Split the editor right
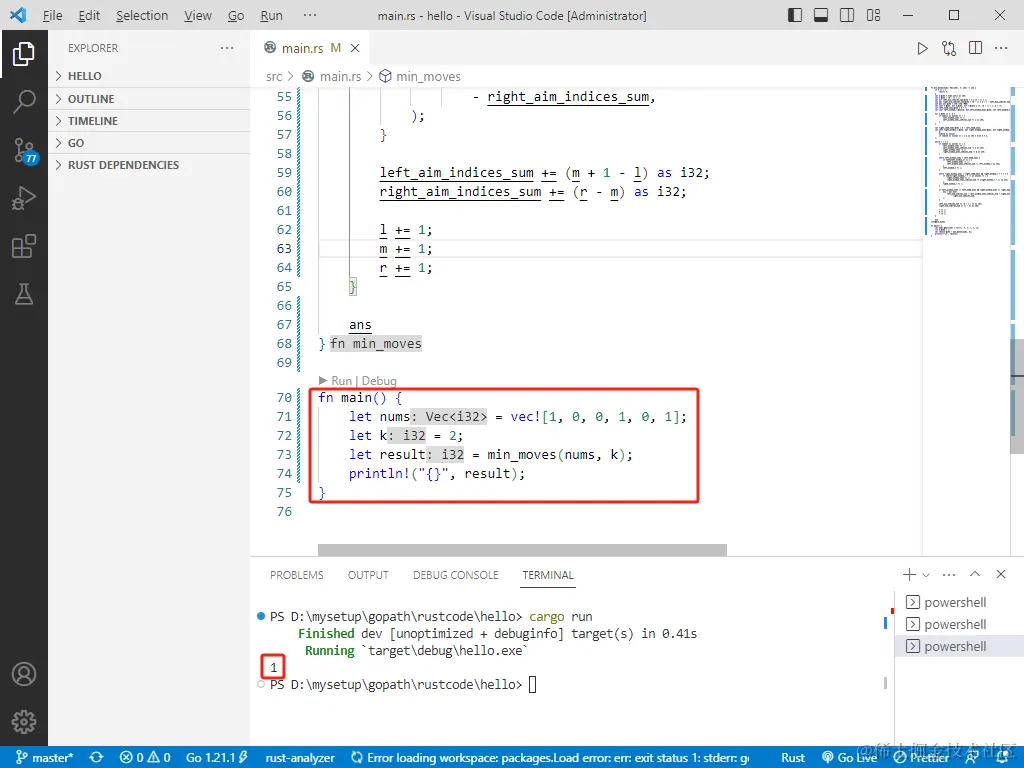 [x=975, y=48]
